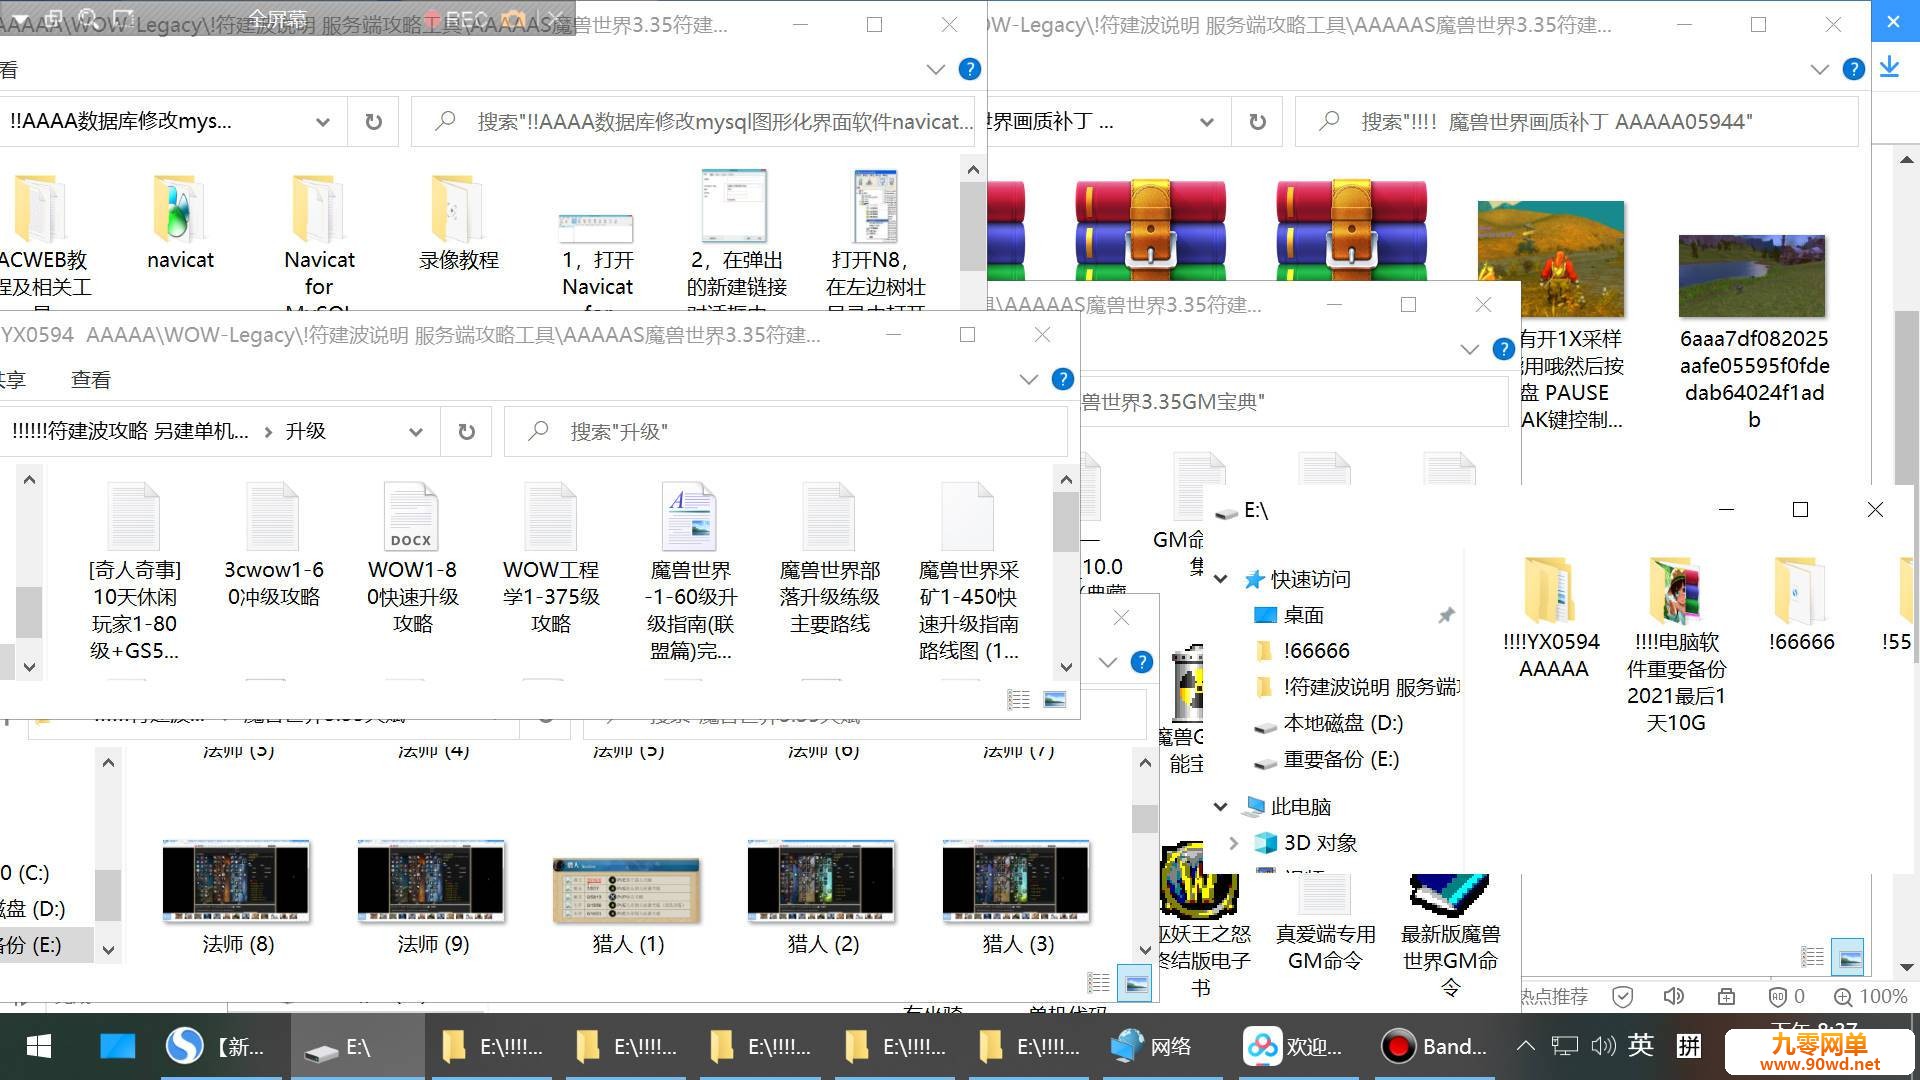Open the !!!!YX0594 AAAAA folder

click(1551, 590)
